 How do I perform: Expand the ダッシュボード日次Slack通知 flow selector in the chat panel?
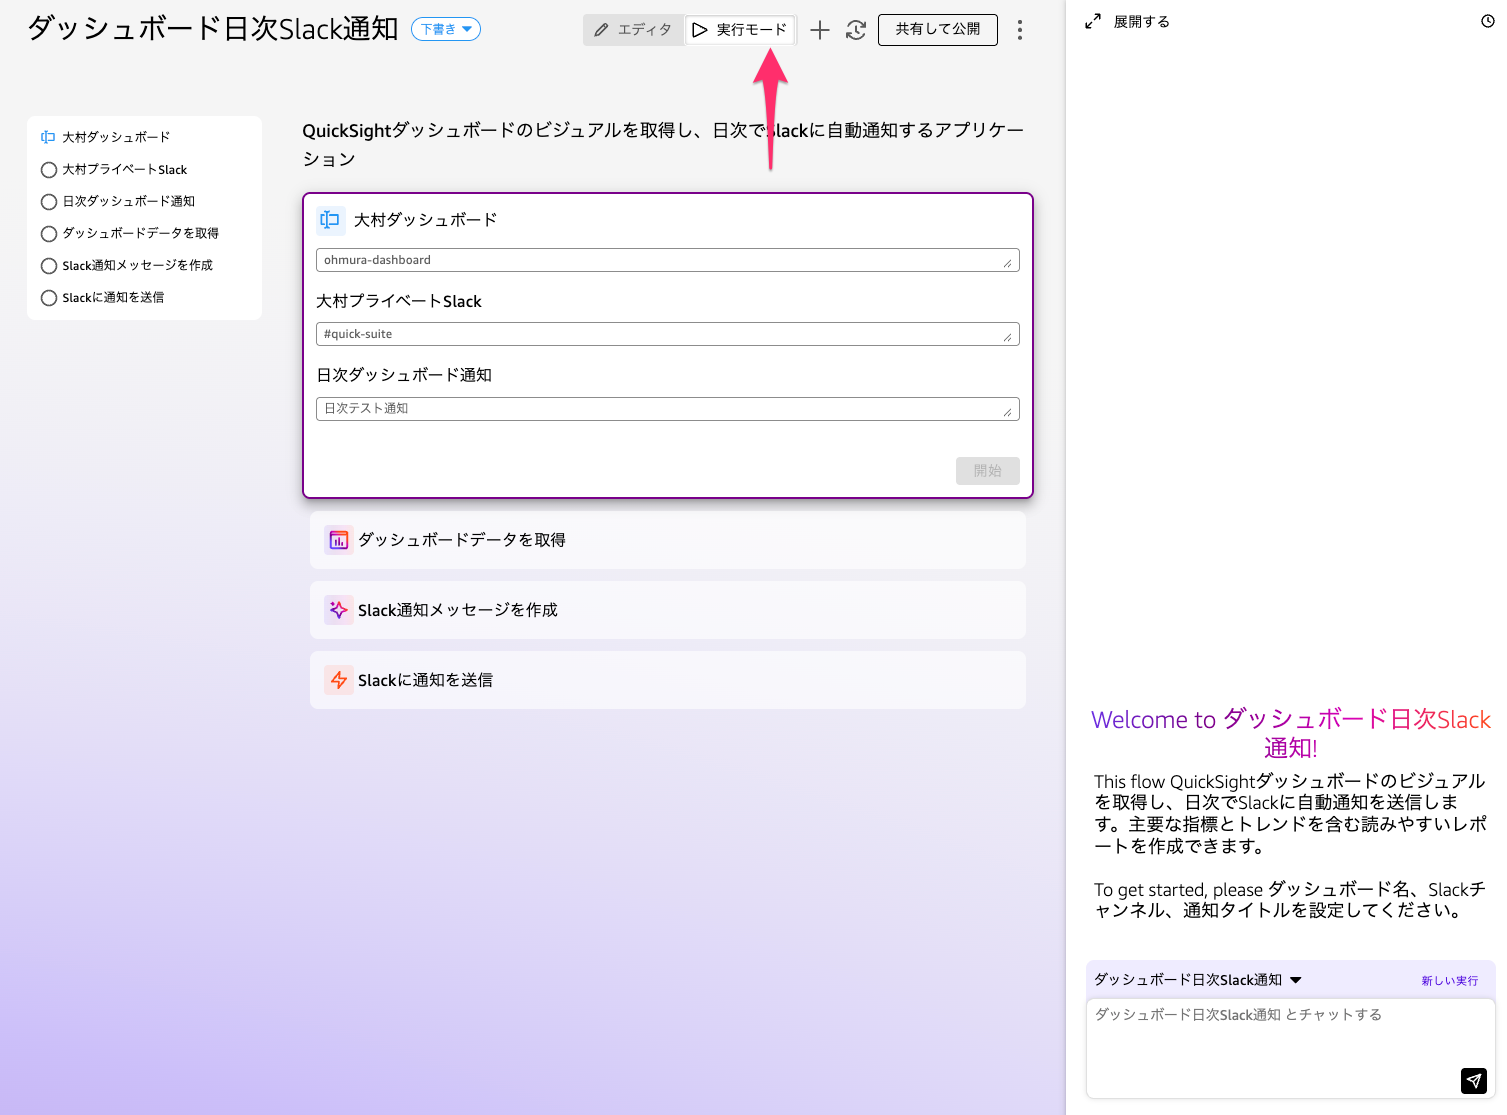[1296, 980]
